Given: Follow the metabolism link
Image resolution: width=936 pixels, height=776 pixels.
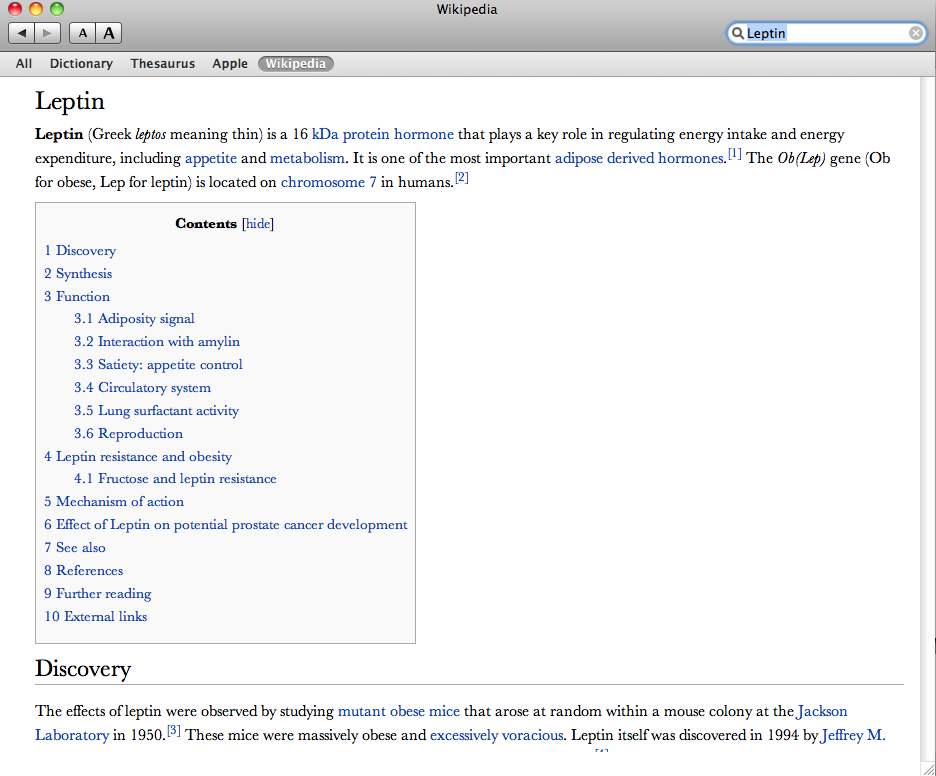Looking at the screenshot, I should 307,158.
